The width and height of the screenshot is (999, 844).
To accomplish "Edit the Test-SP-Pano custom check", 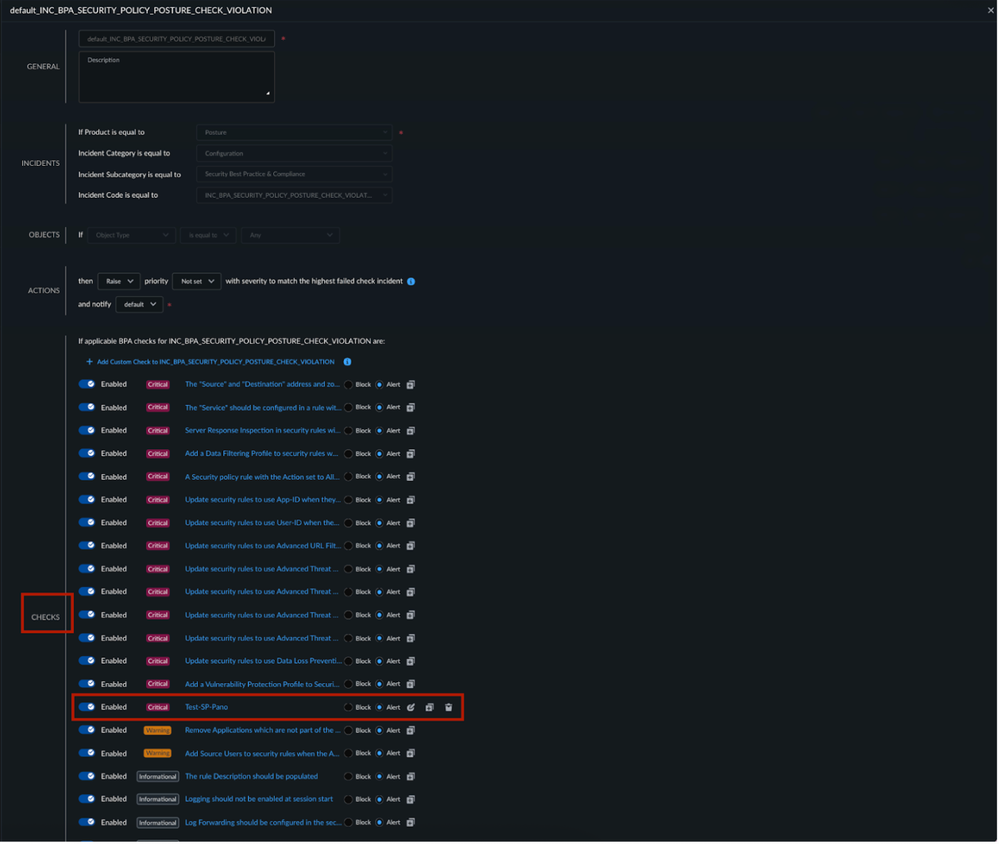I will [411, 708].
